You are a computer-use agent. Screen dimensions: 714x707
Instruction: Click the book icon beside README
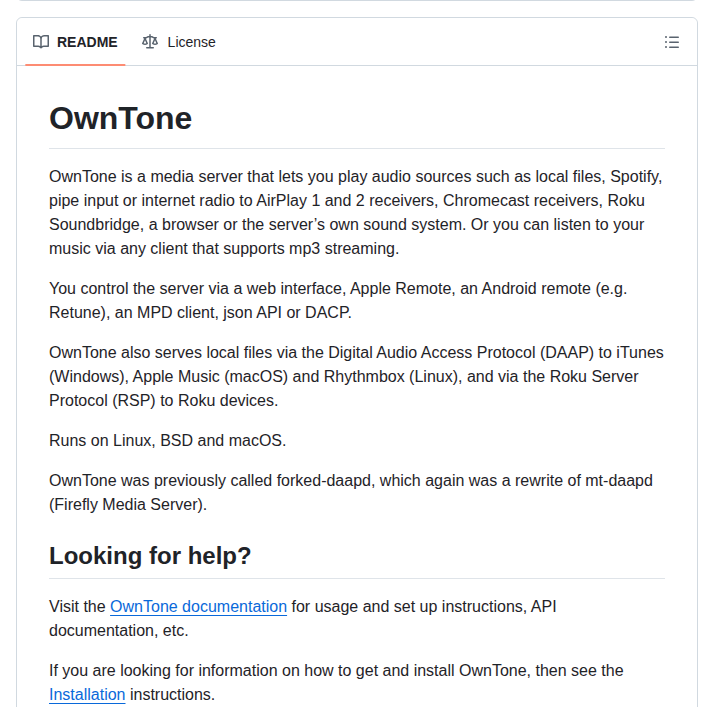[41, 42]
